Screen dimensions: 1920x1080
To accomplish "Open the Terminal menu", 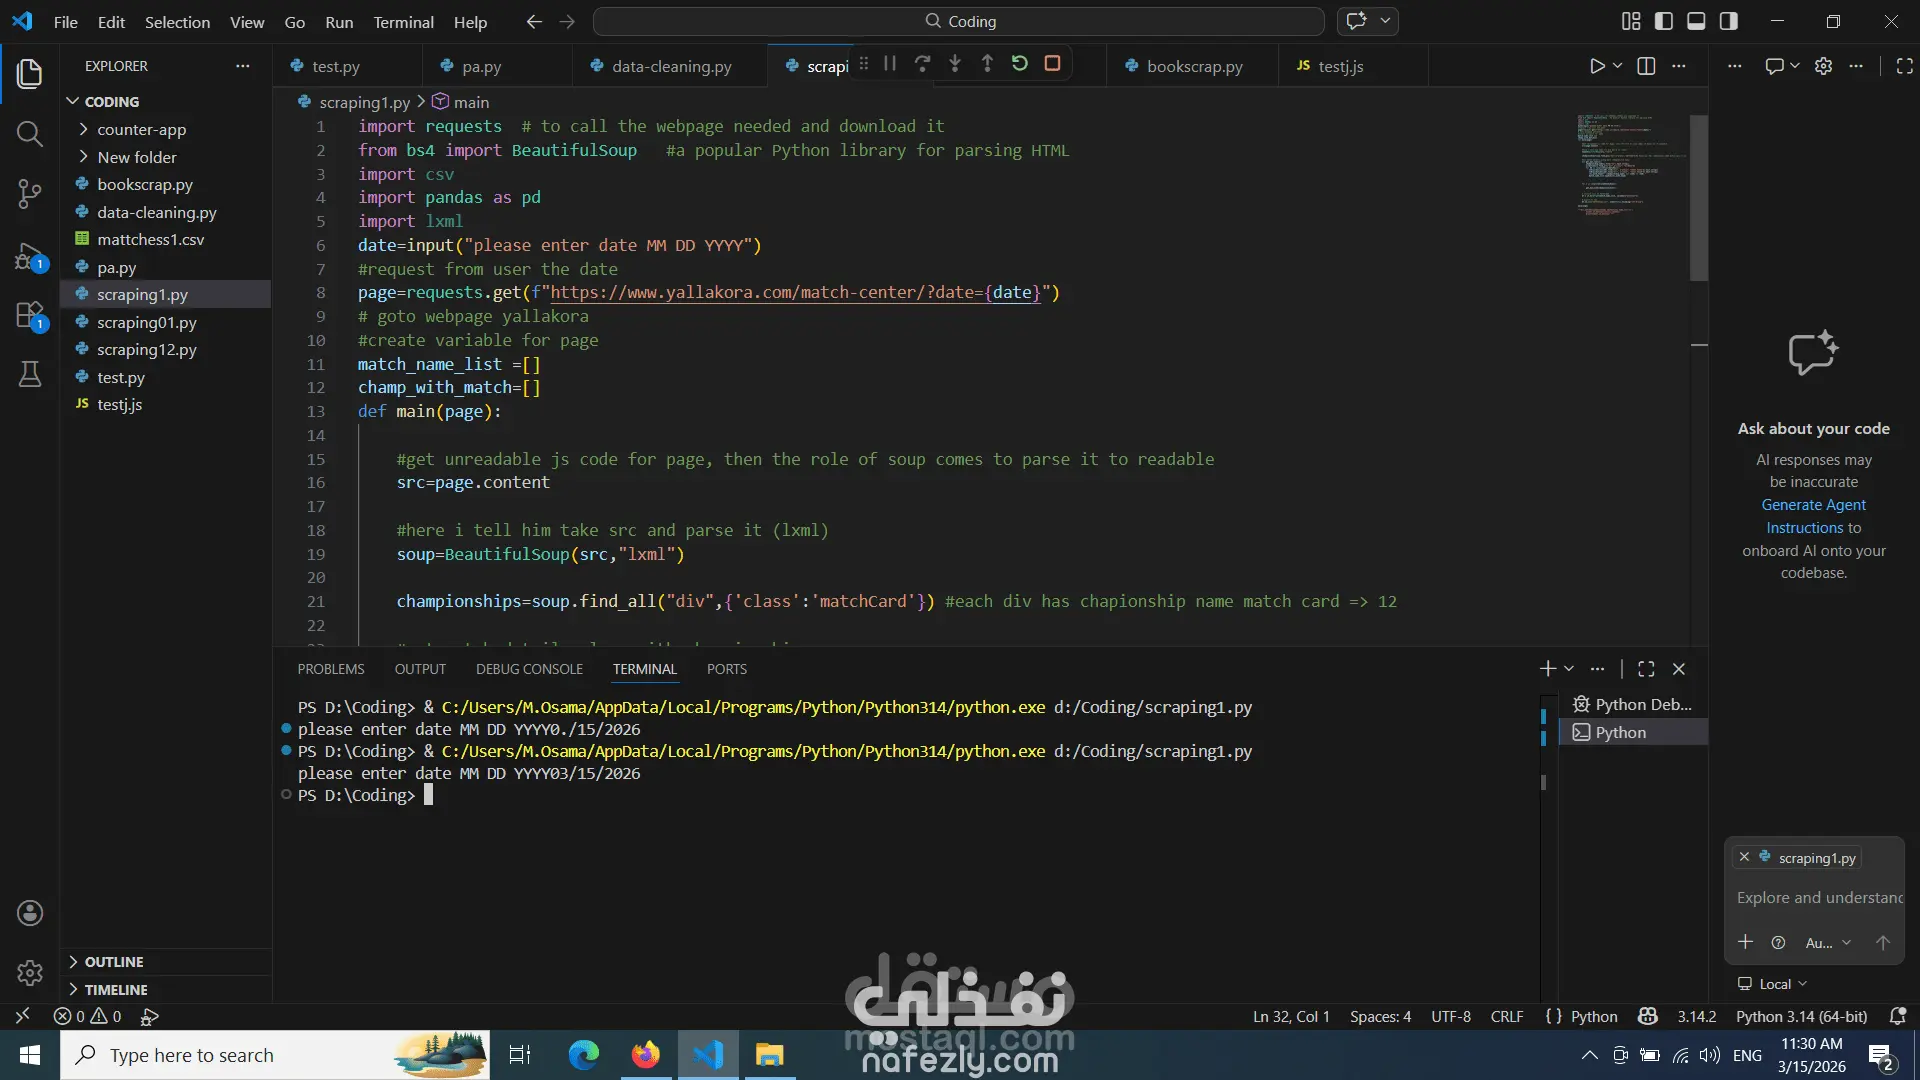I will coord(403,22).
